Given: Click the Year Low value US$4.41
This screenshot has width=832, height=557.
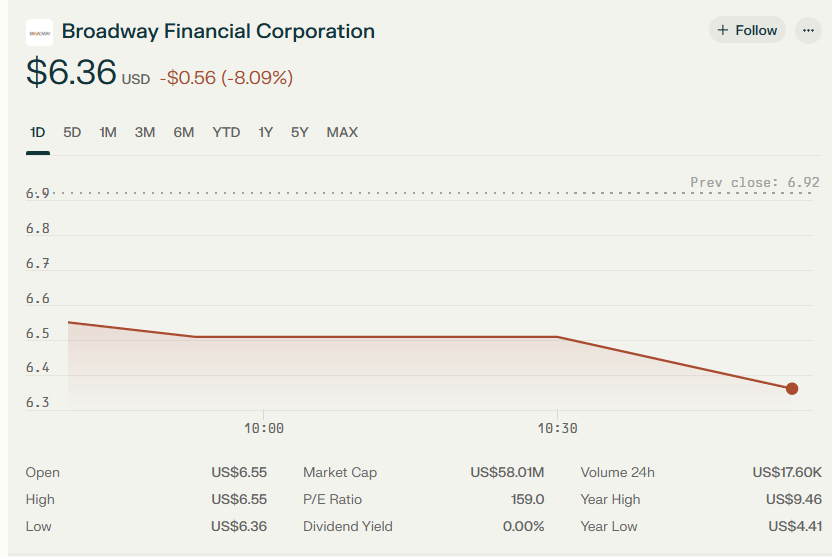Looking at the screenshot, I should coord(795,526).
